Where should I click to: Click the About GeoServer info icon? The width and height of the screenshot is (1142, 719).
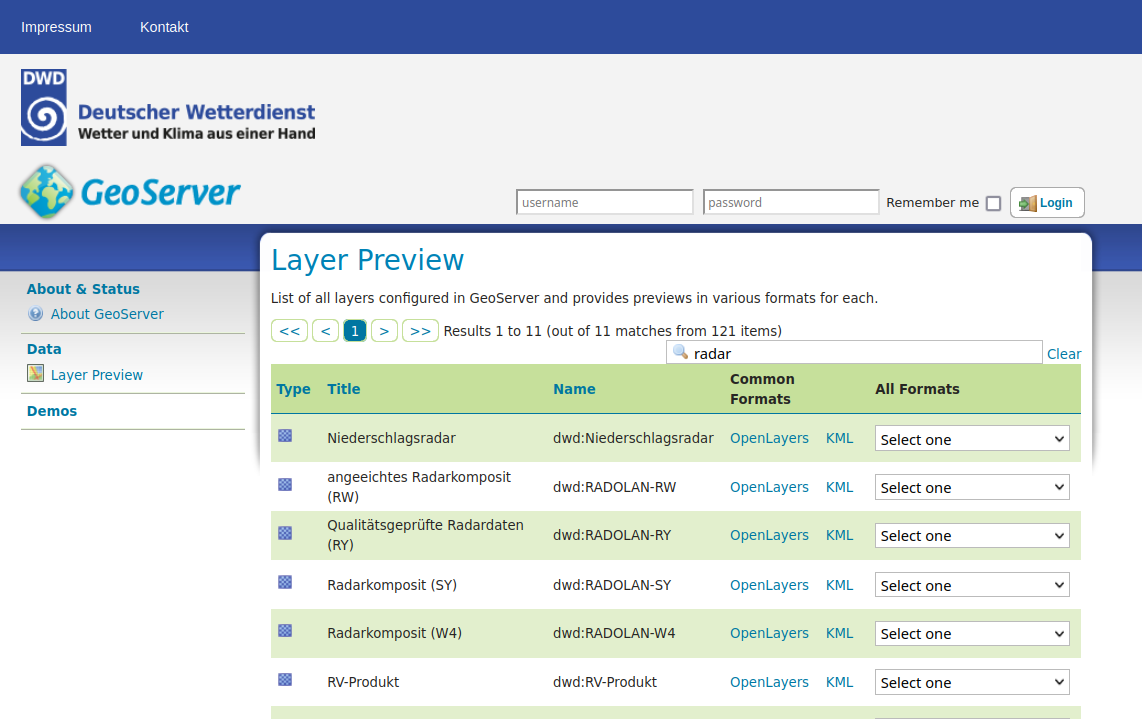36,314
